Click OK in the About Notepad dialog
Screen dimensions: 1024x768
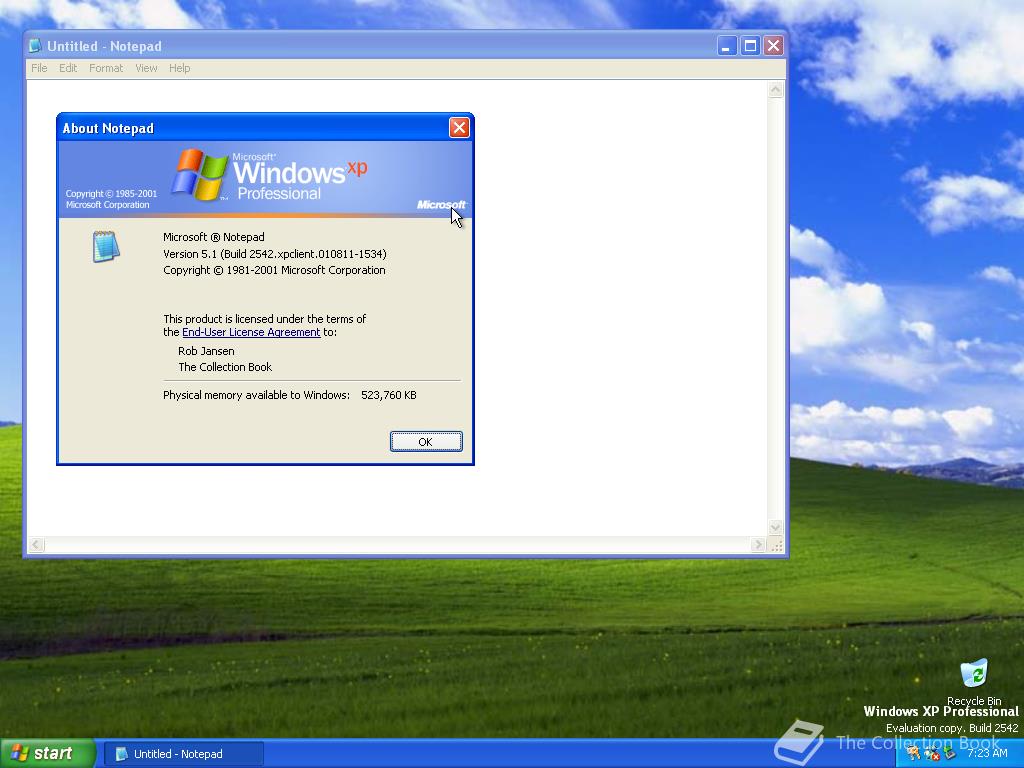coord(426,441)
